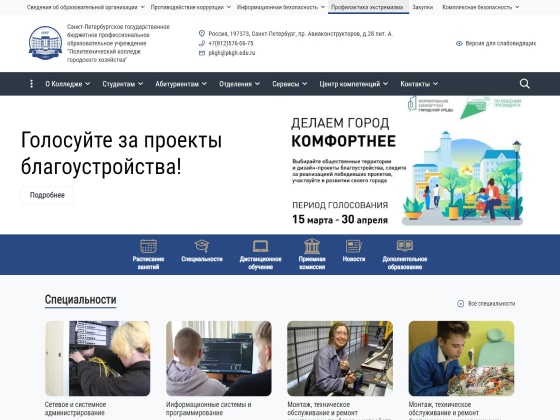Click the email pkgh@pkgh.edu.ru link
The width and height of the screenshot is (560, 420).
[x=232, y=53]
